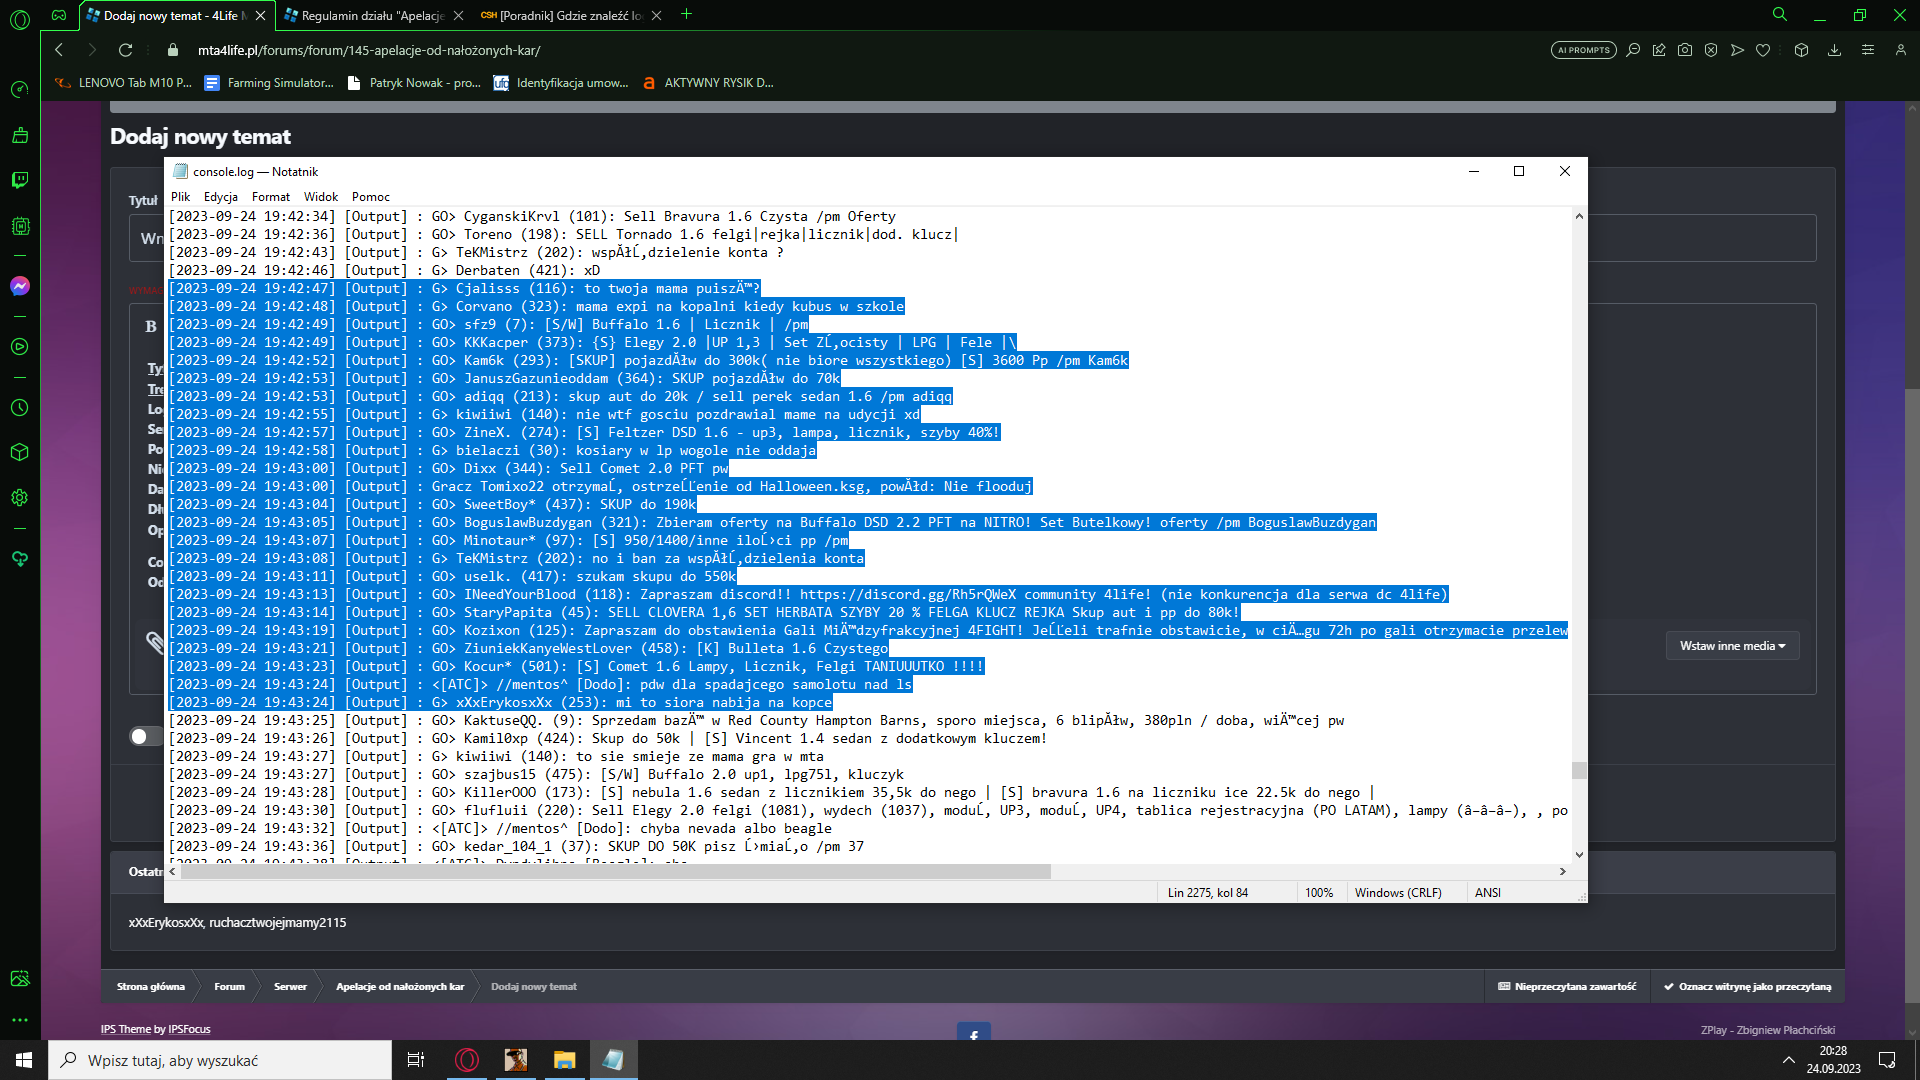Viewport: 1920px width, 1080px height.
Task: Click the search icon in the browser tab bar
Action: (1780, 15)
